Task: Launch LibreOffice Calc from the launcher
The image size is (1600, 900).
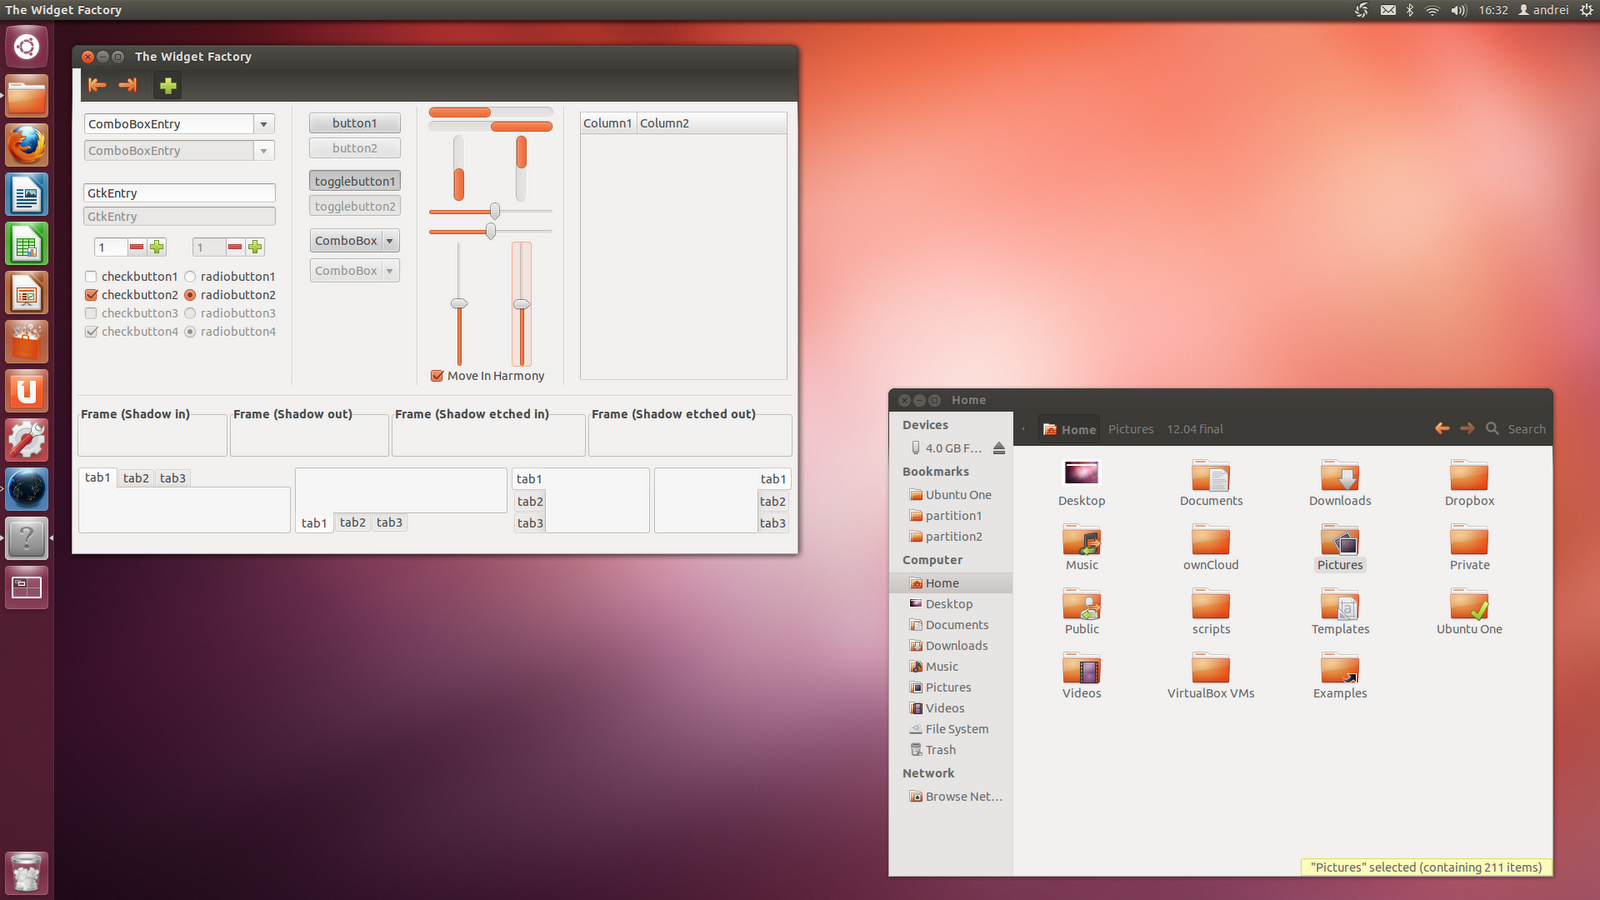Action: (x=26, y=243)
